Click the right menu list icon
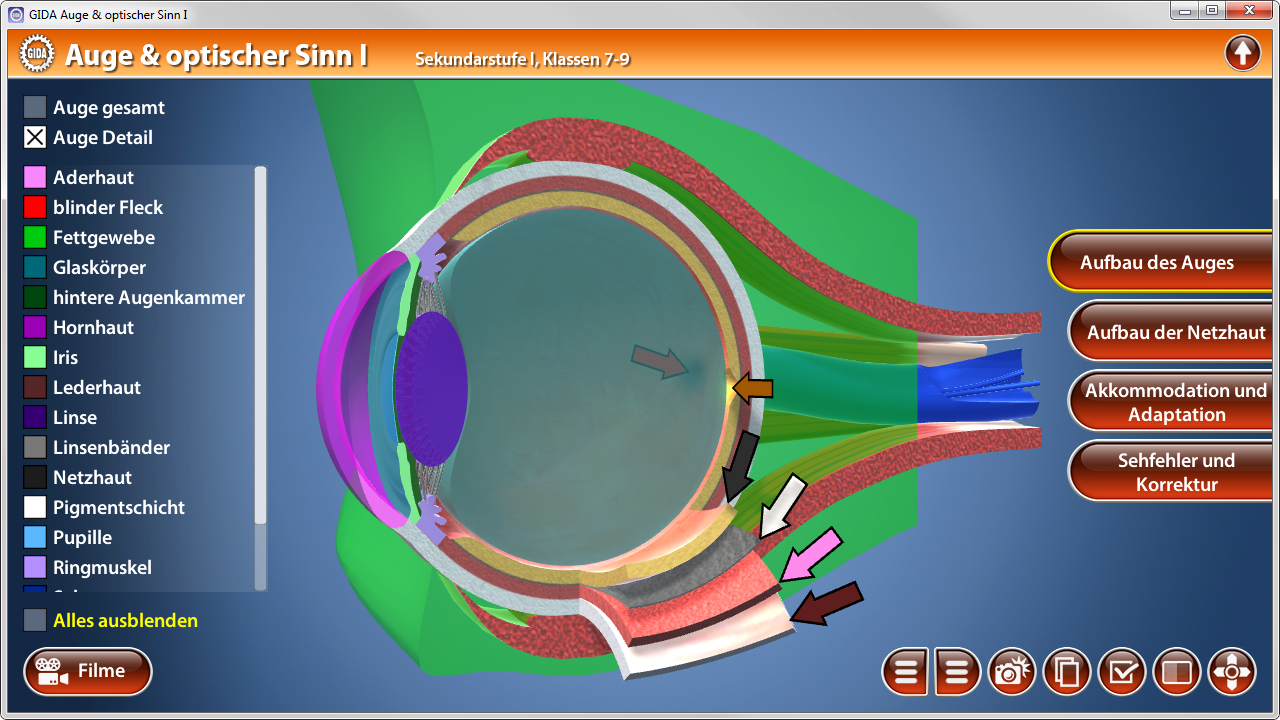1280x720 pixels. pos(957,672)
